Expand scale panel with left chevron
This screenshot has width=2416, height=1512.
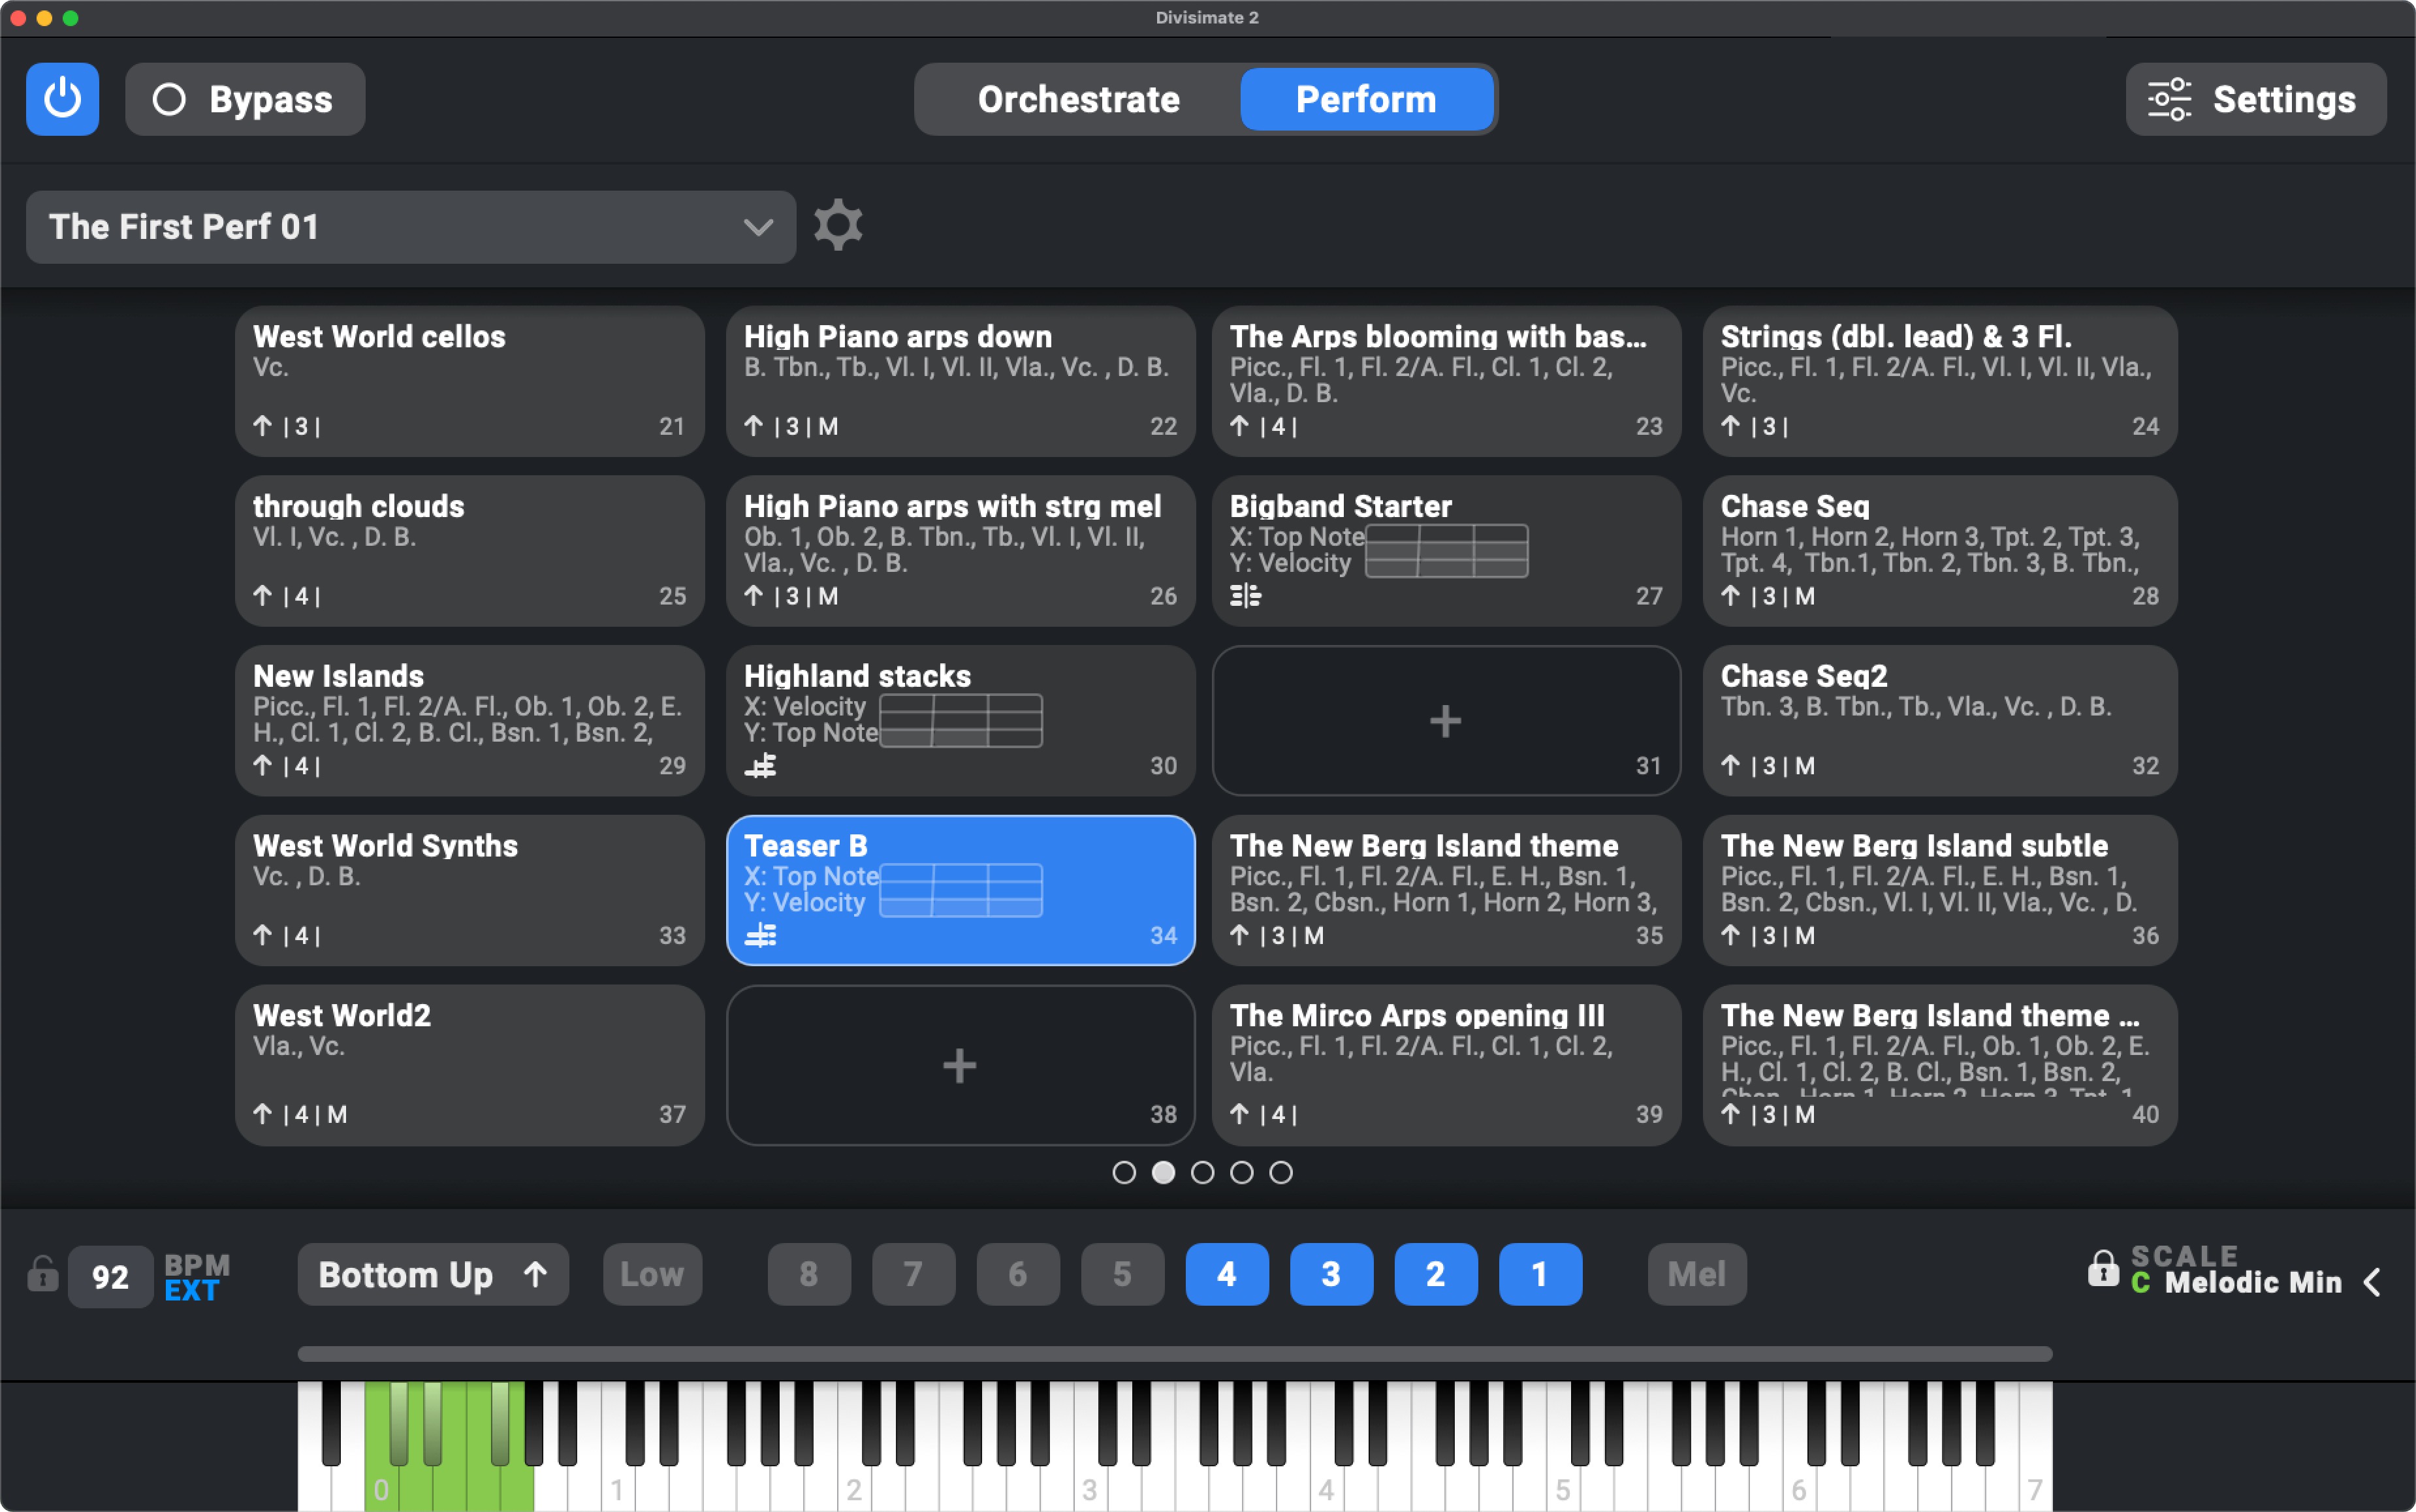pos(2373,1282)
